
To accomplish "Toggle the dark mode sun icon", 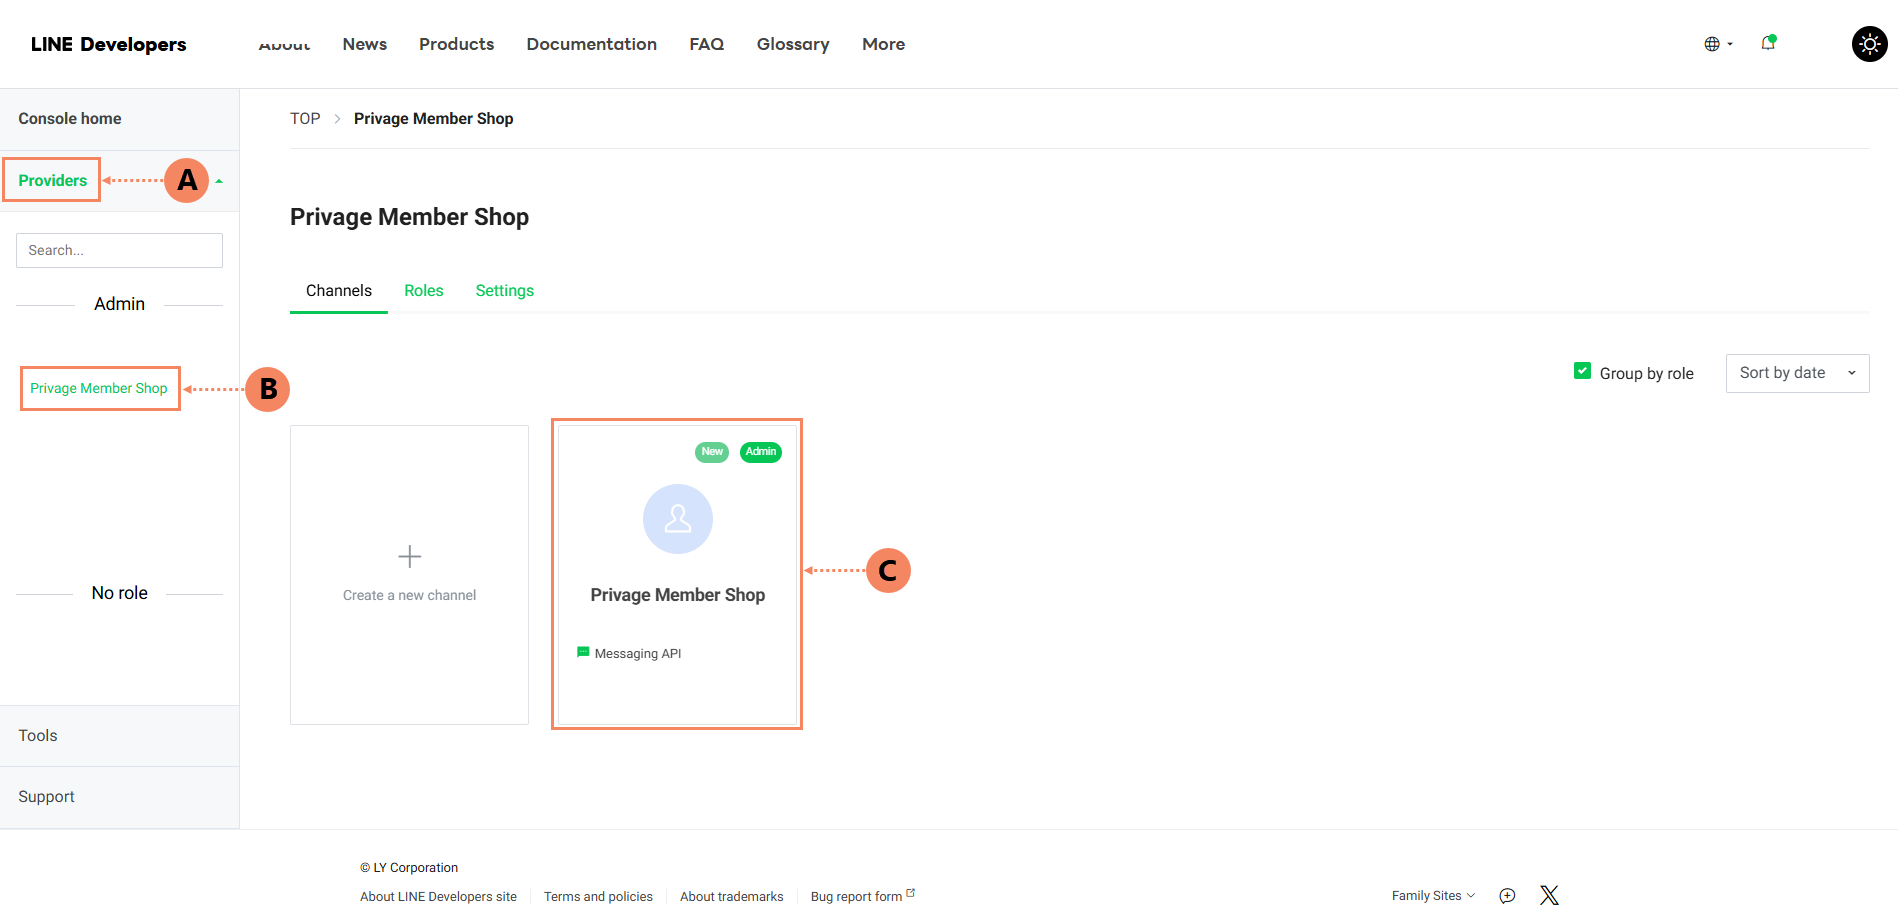I will [1869, 44].
